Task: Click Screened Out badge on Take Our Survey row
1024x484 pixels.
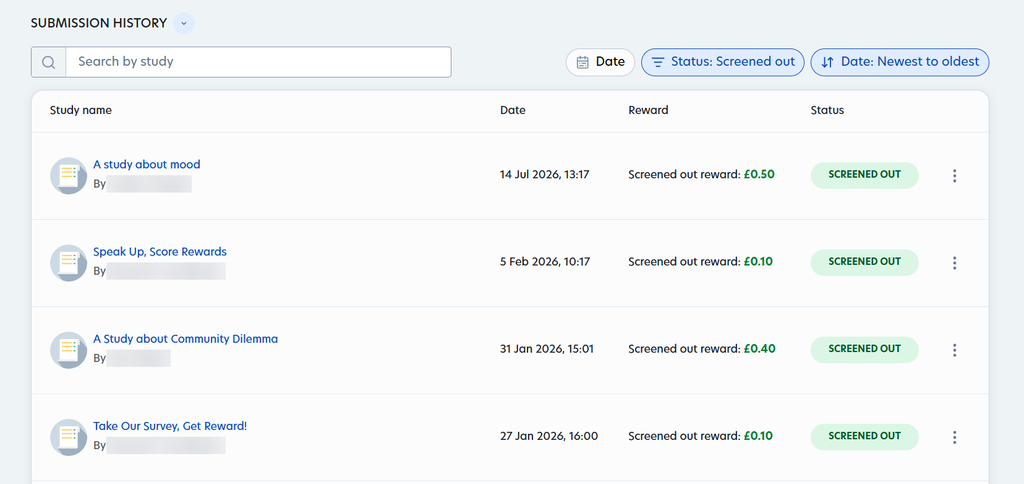Action: pyautogui.click(x=865, y=436)
